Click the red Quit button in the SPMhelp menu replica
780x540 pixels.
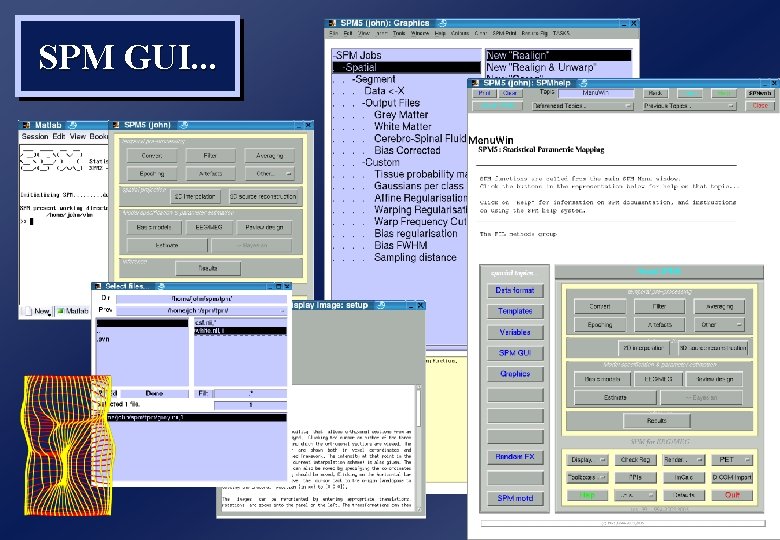732,495
